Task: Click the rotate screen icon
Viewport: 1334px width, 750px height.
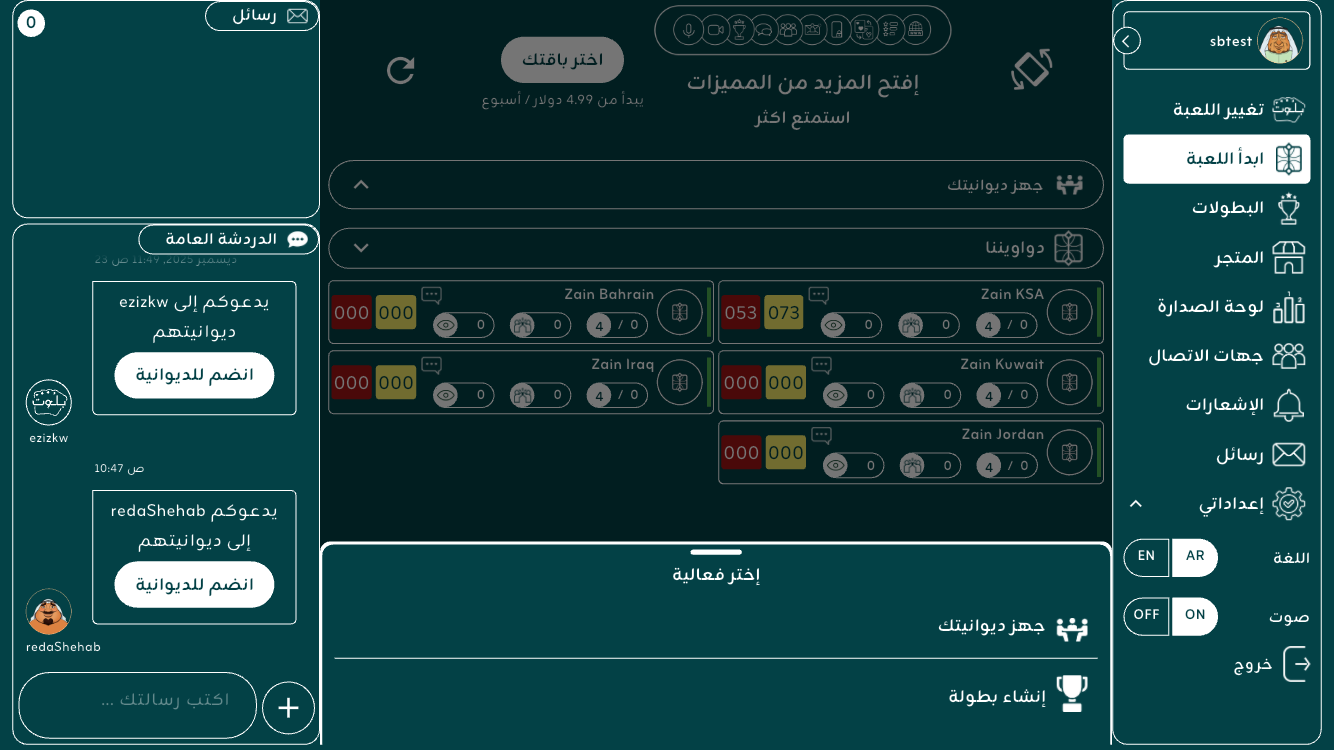Action: 1031,70
